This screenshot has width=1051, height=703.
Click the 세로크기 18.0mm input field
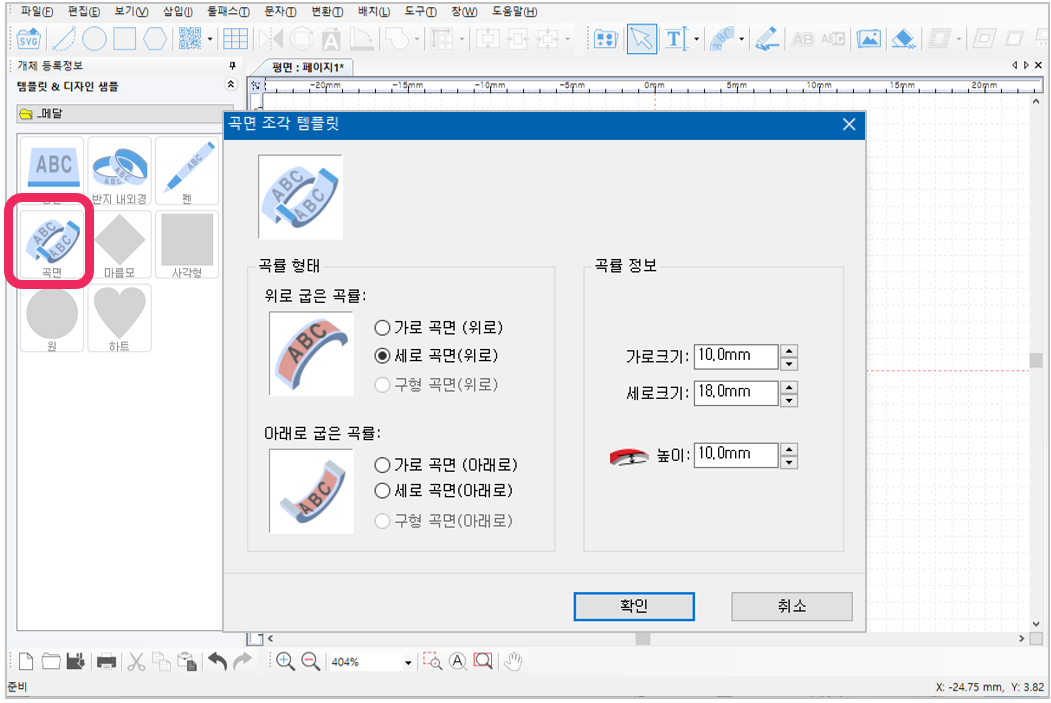tap(736, 393)
